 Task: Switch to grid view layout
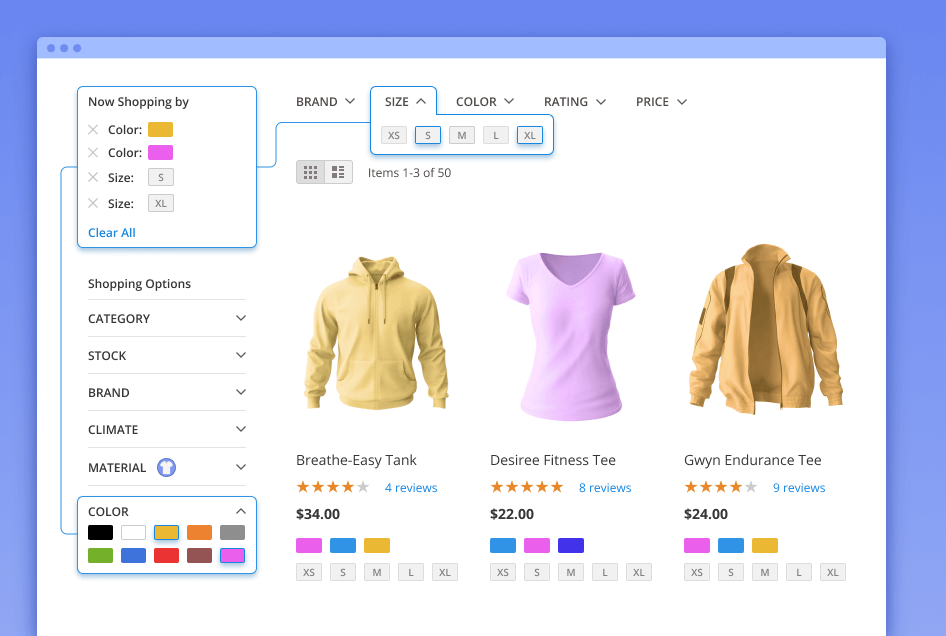(311, 171)
